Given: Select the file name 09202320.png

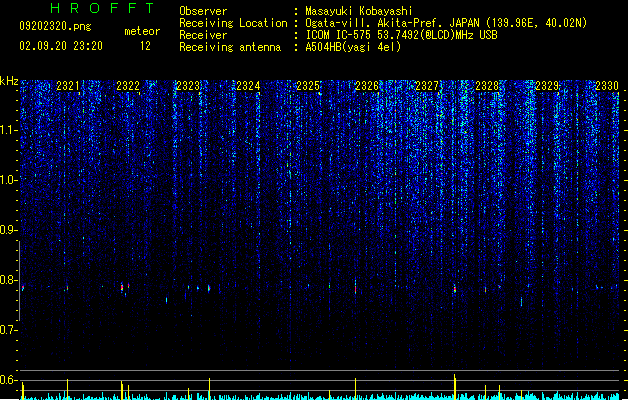Looking at the screenshot, I should coord(55,26).
